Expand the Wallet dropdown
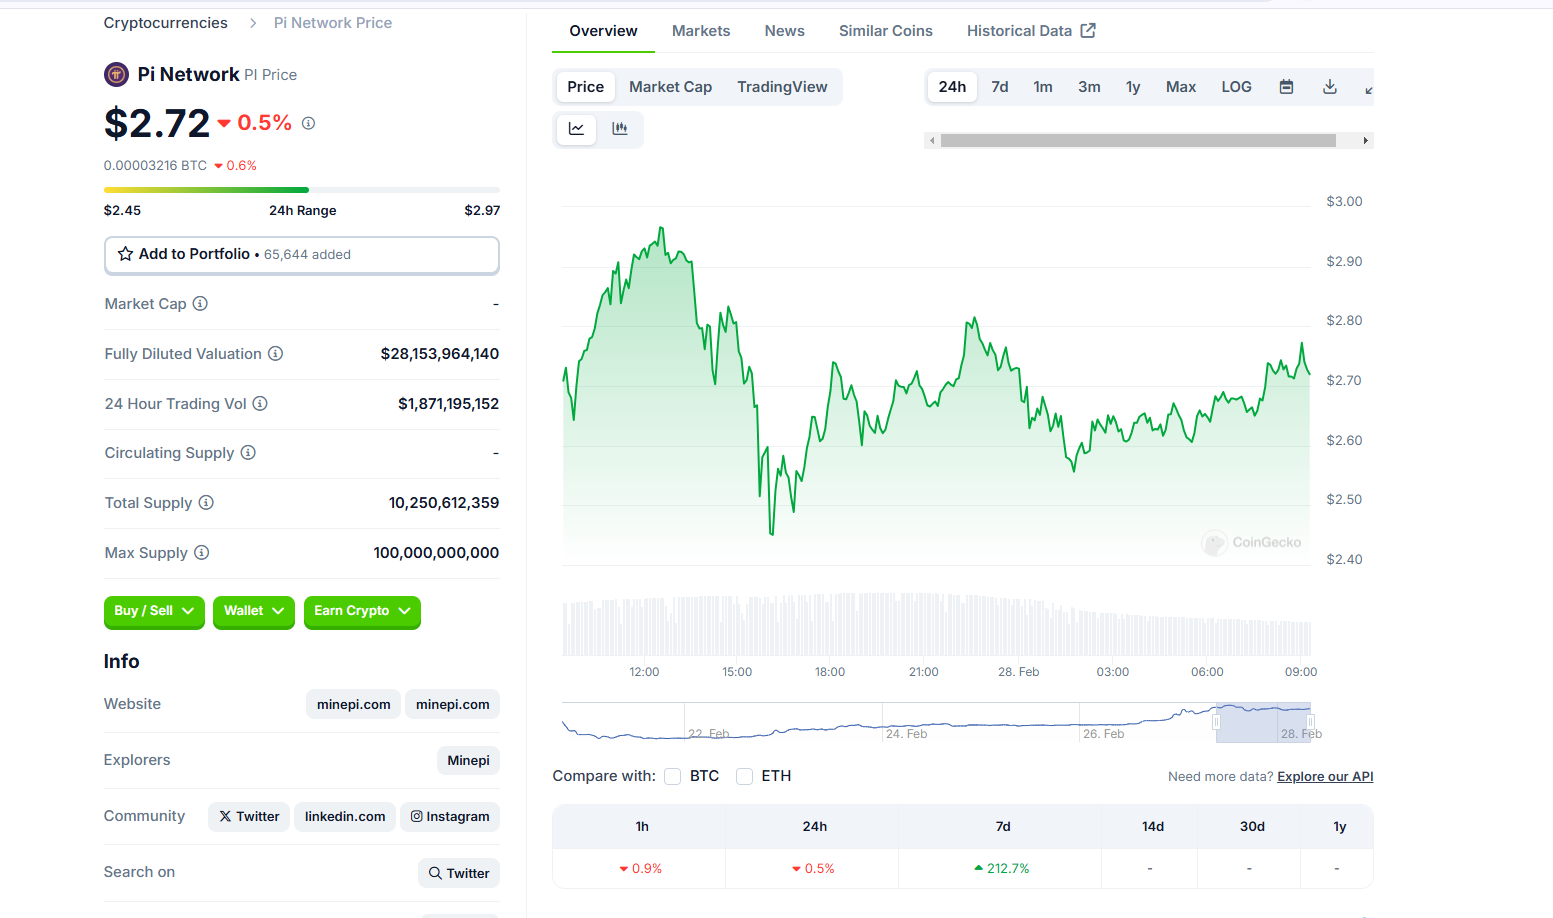1553x918 pixels. [x=254, y=611]
